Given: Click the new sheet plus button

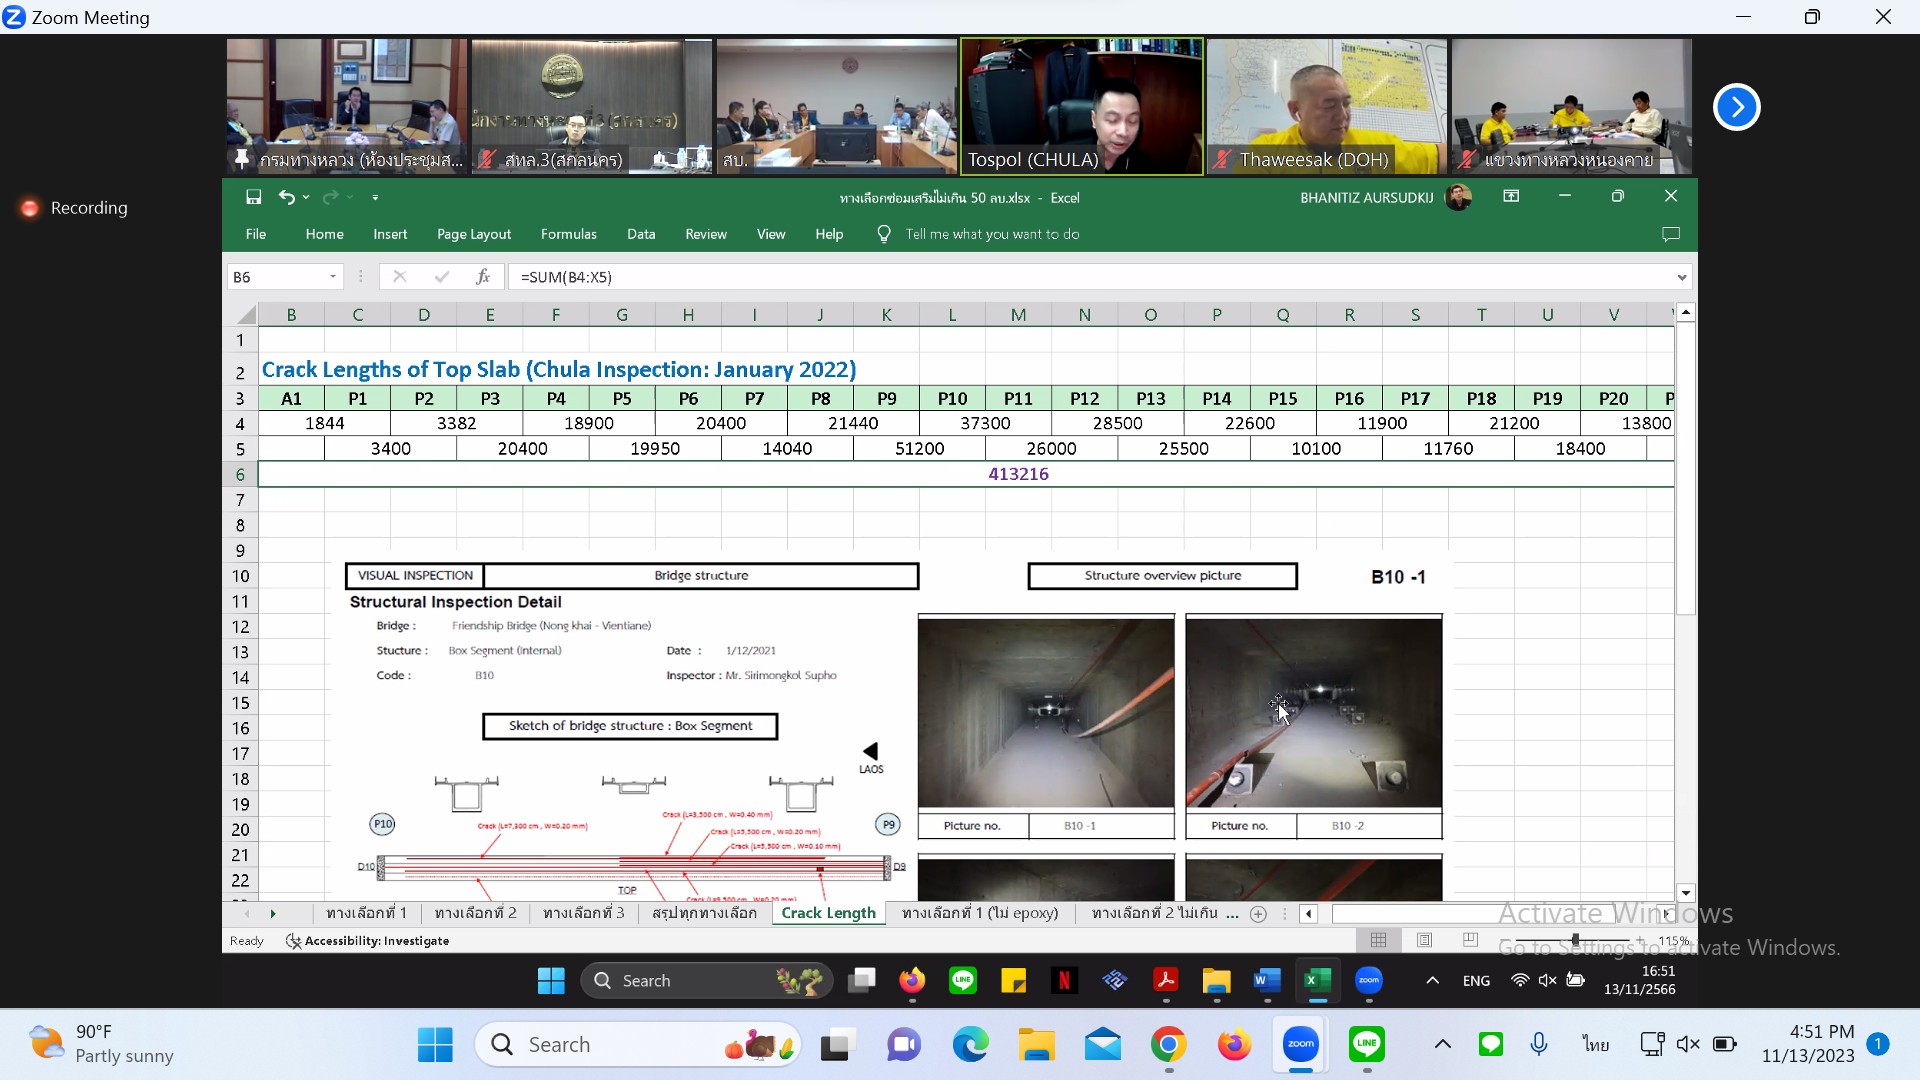Looking at the screenshot, I should click(x=1258, y=913).
